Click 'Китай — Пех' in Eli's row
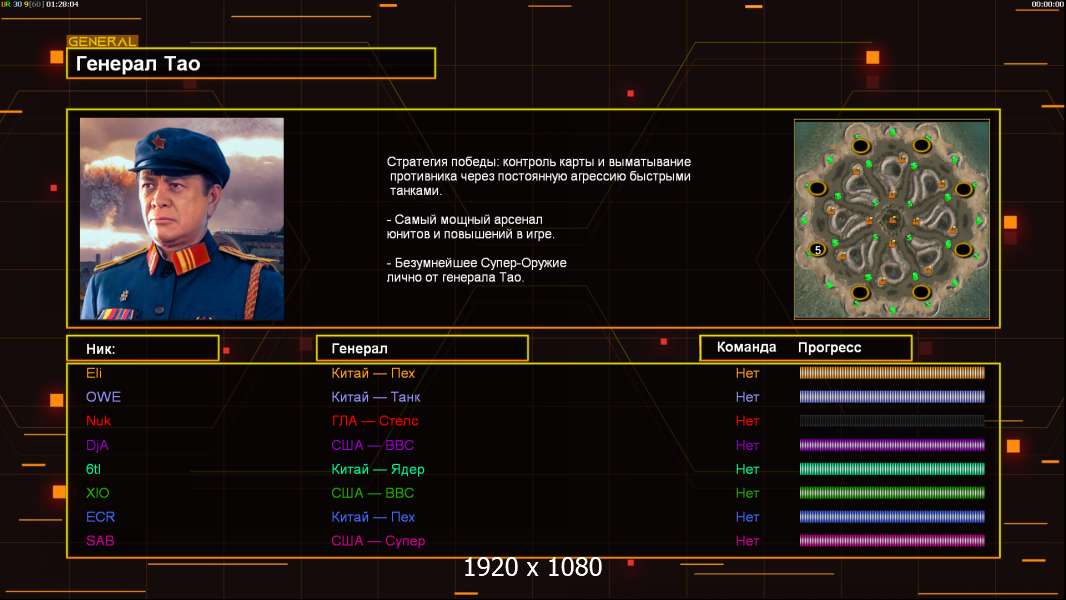 pos(373,373)
